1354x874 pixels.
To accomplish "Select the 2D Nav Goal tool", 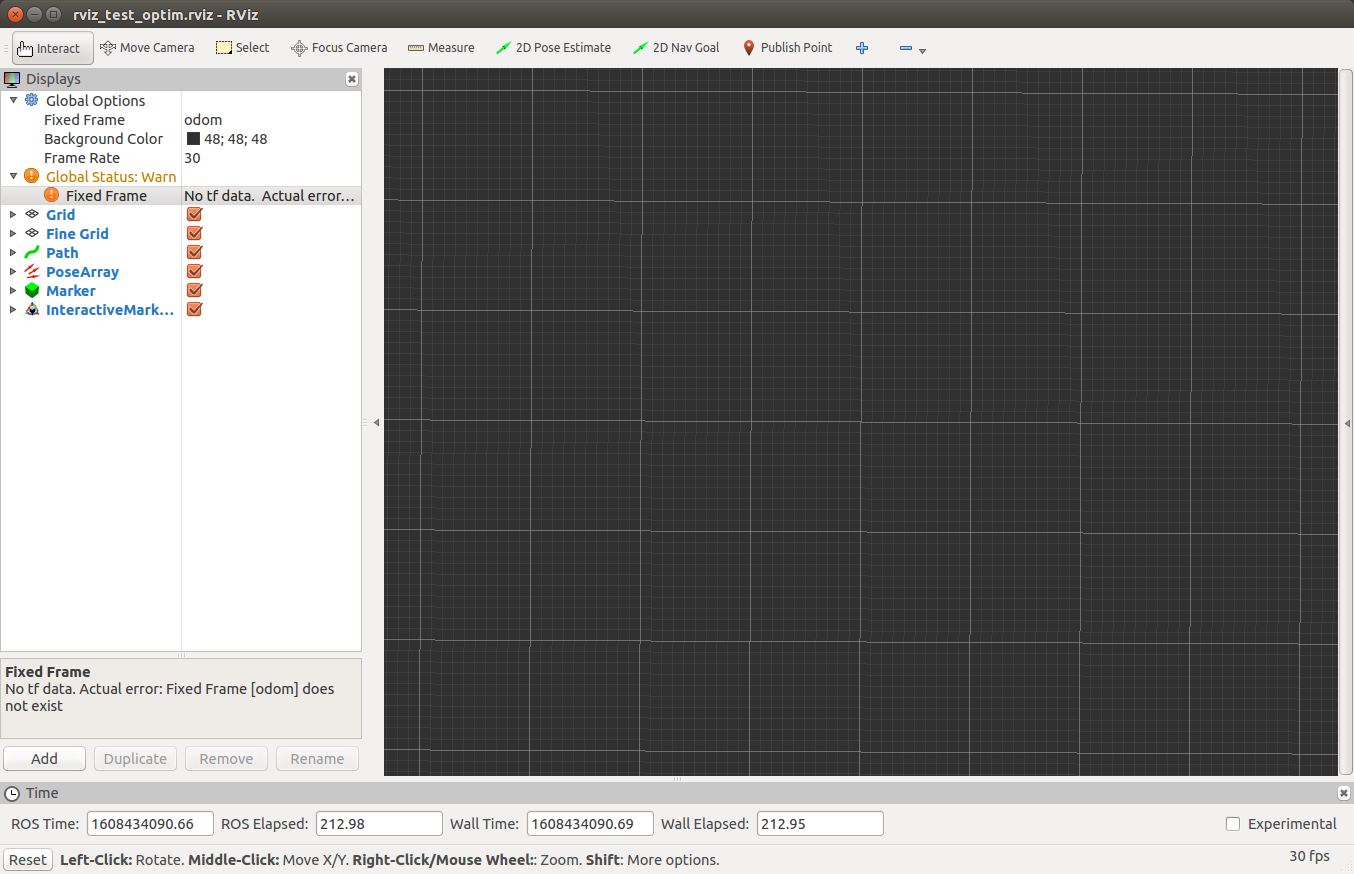I will pos(676,47).
